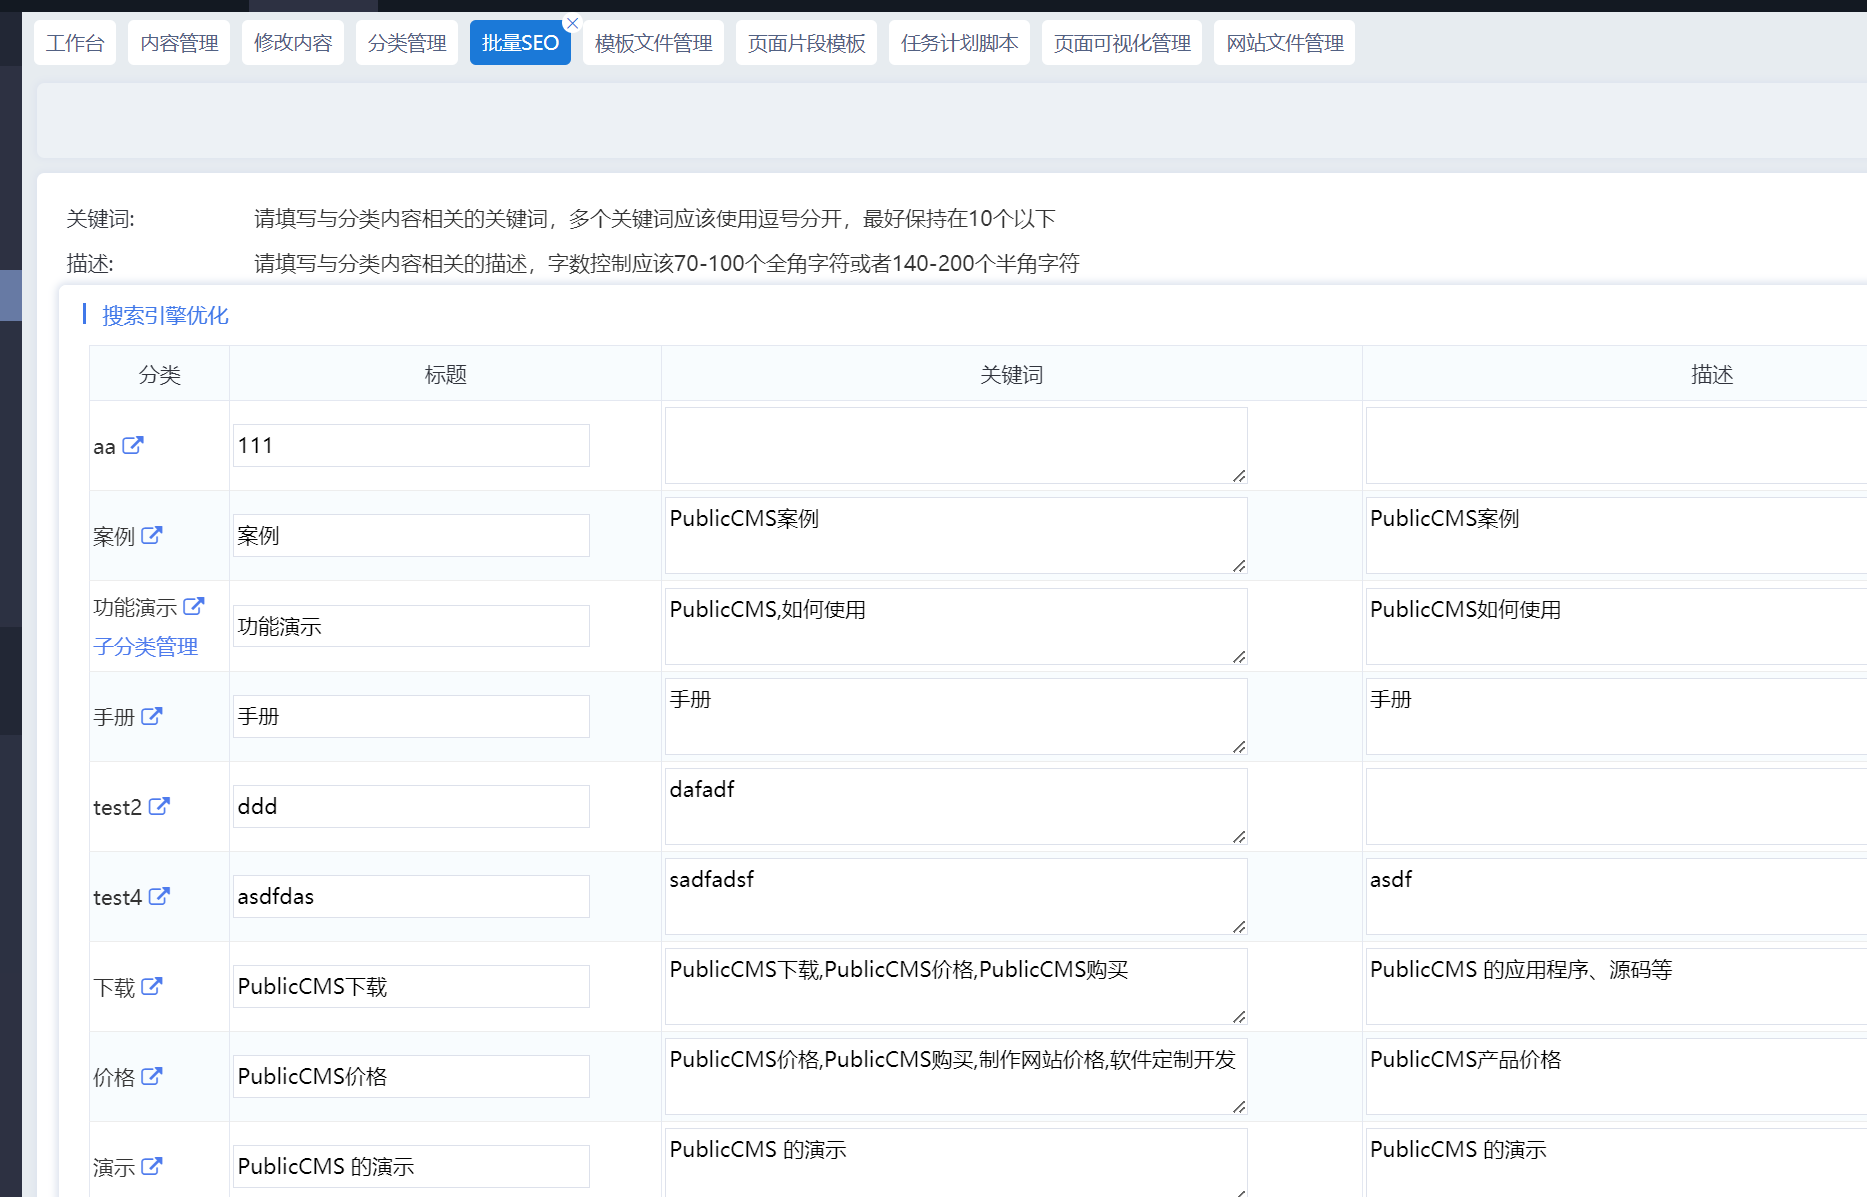Switch to the 内容管理 tab

tap(179, 43)
